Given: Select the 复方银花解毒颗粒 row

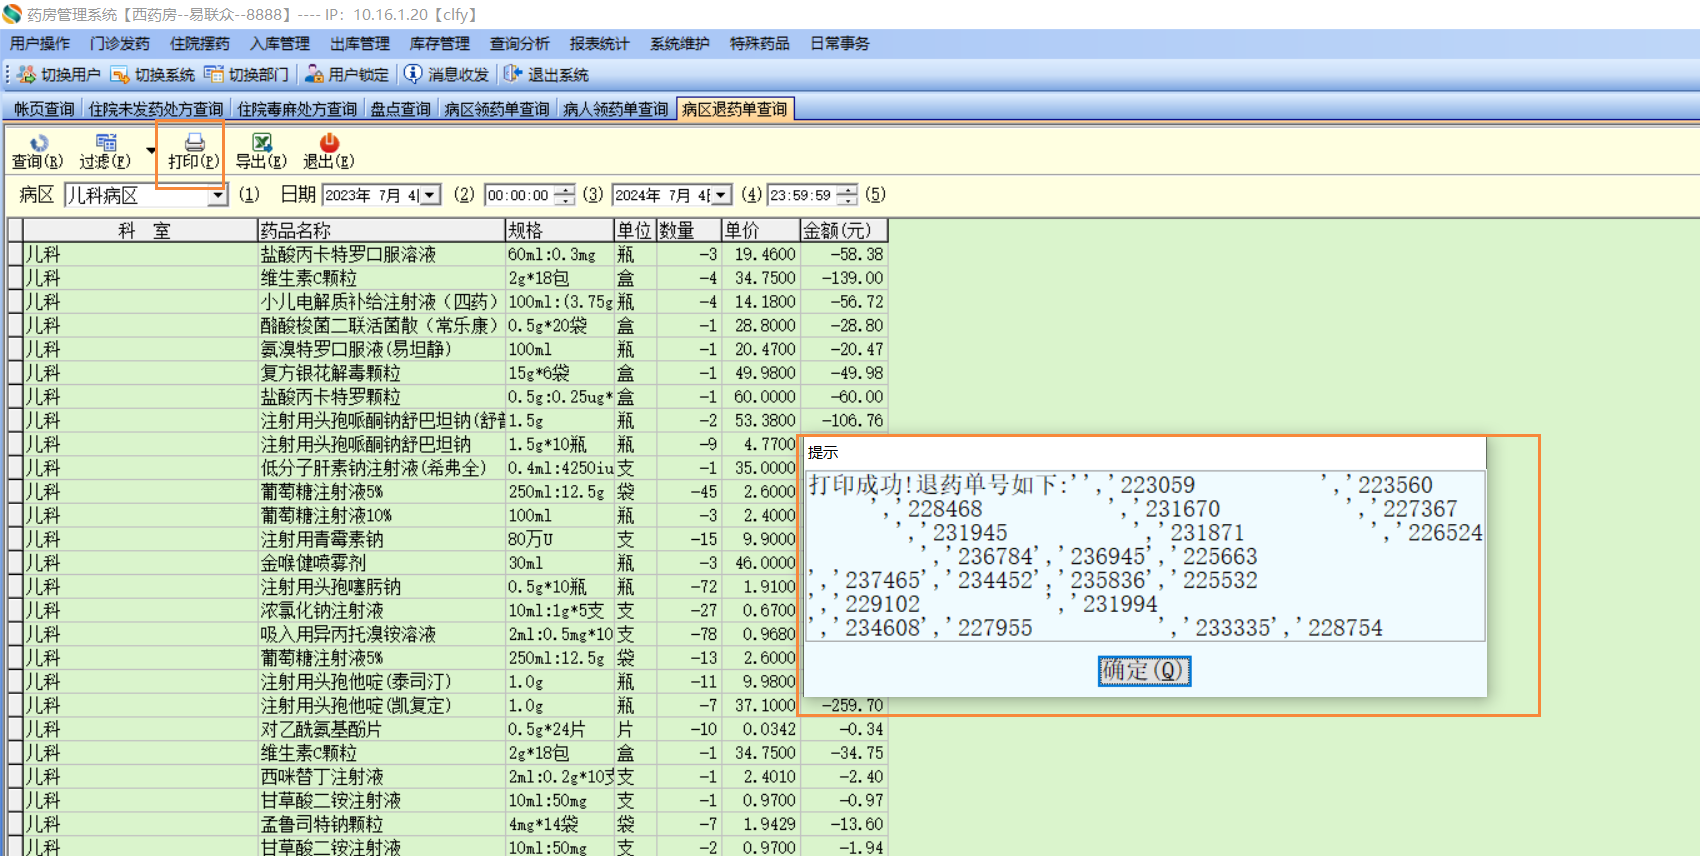Looking at the screenshot, I should pos(448,373).
